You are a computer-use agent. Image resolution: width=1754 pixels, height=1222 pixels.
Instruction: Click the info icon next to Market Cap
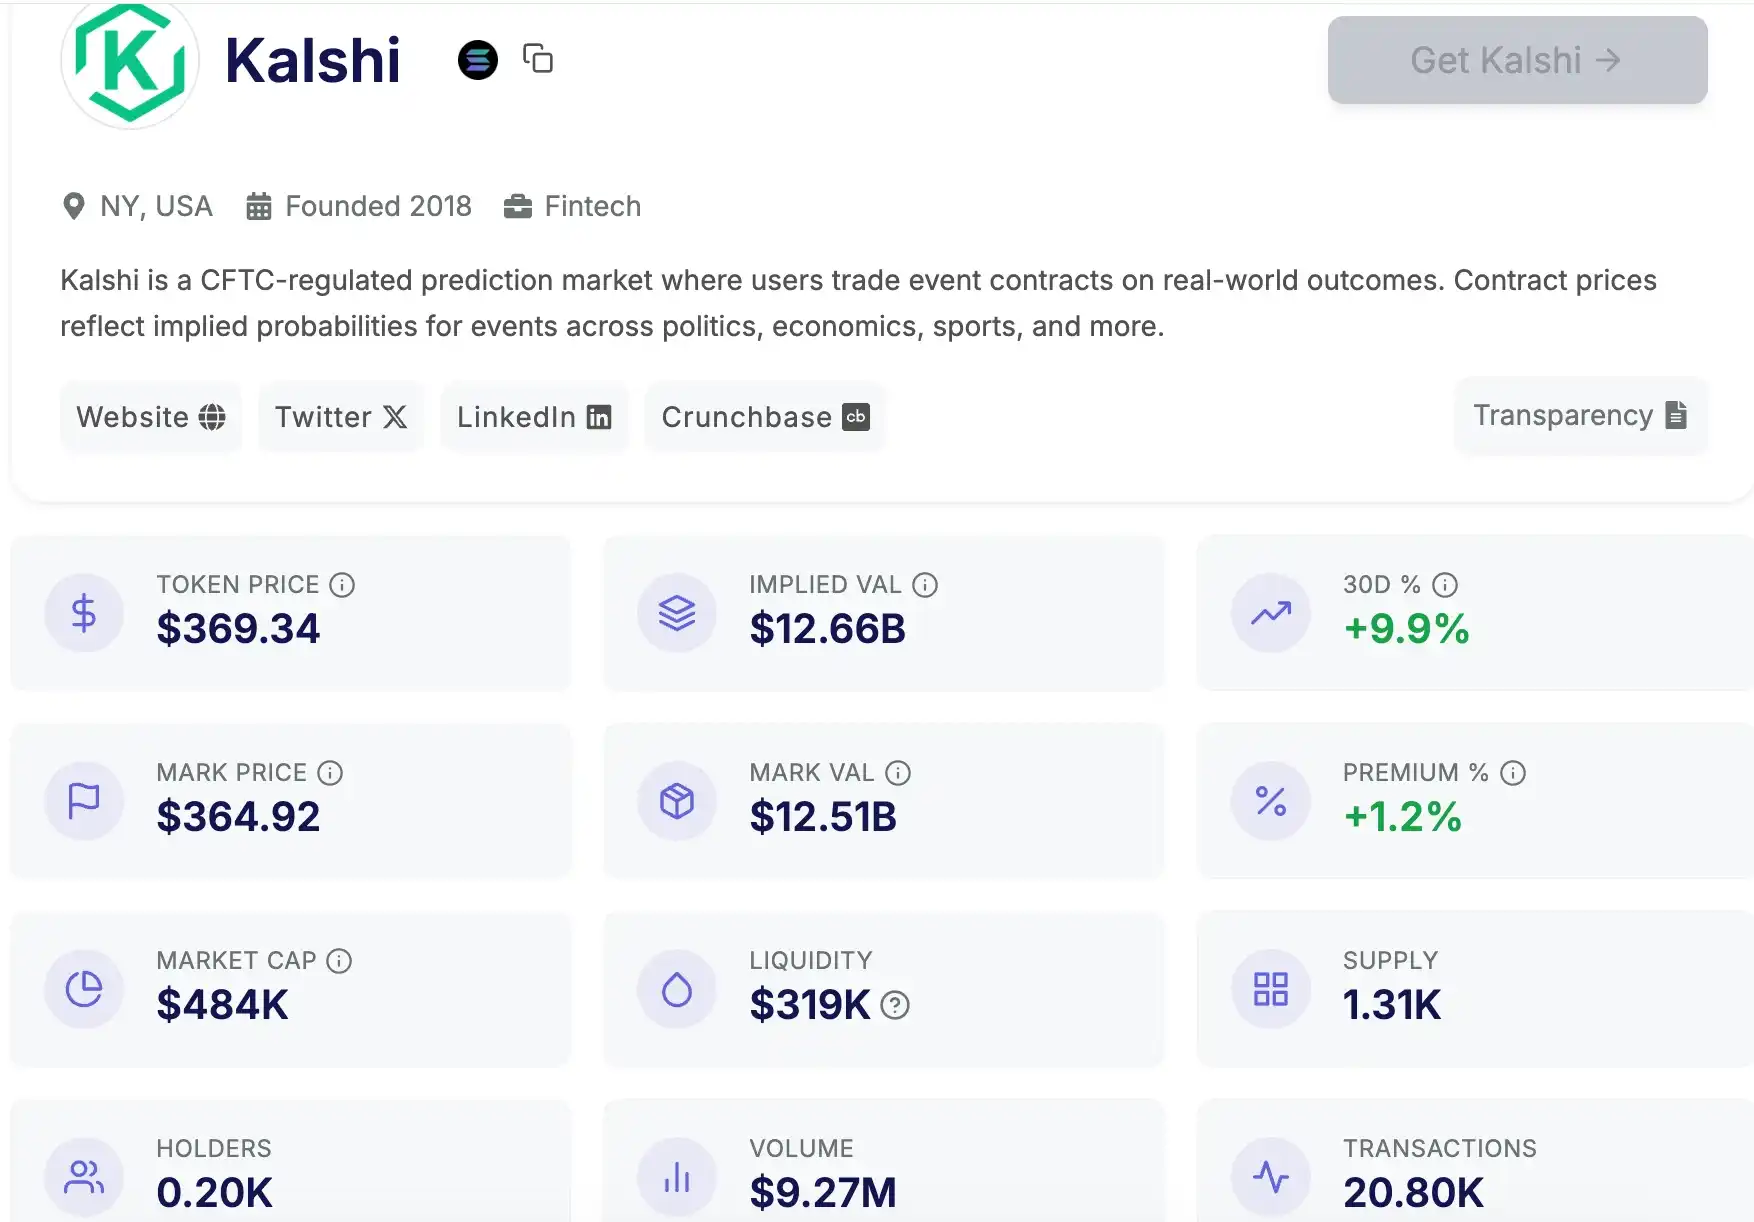[339, 961]
